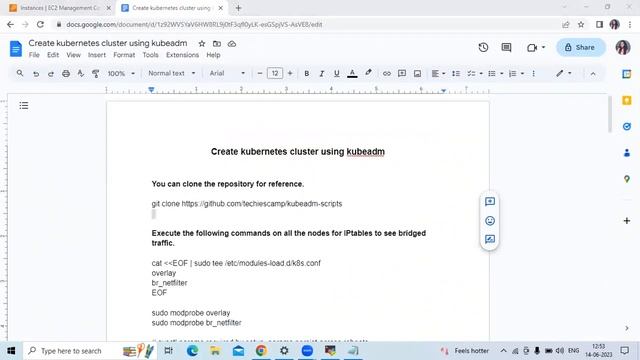This screenshot has width=640, height=360.
Task: Open the Help menu
Action: pos(213,55)
